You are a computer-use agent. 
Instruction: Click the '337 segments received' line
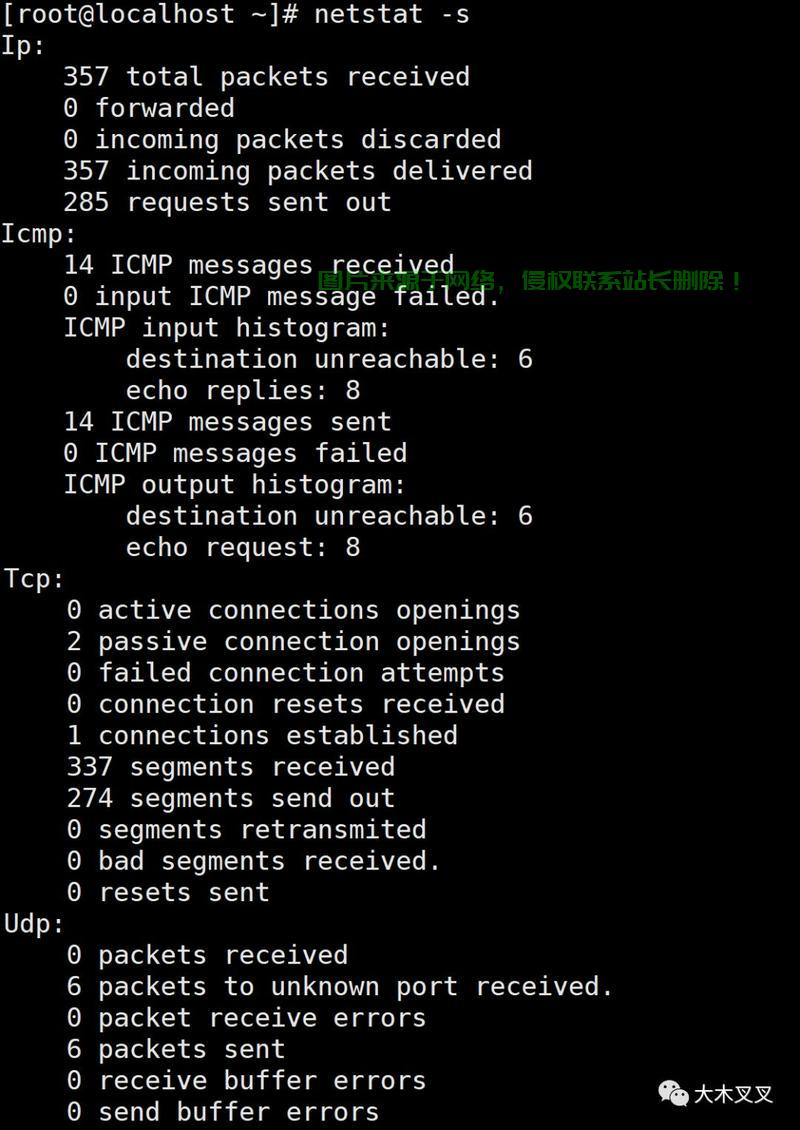tap(231, 766)
